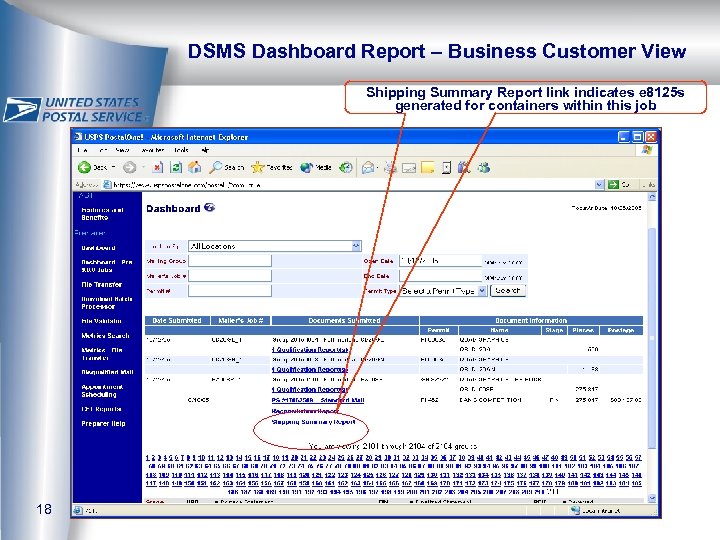
Task: Open the File menu
Action: coord(82,151)
